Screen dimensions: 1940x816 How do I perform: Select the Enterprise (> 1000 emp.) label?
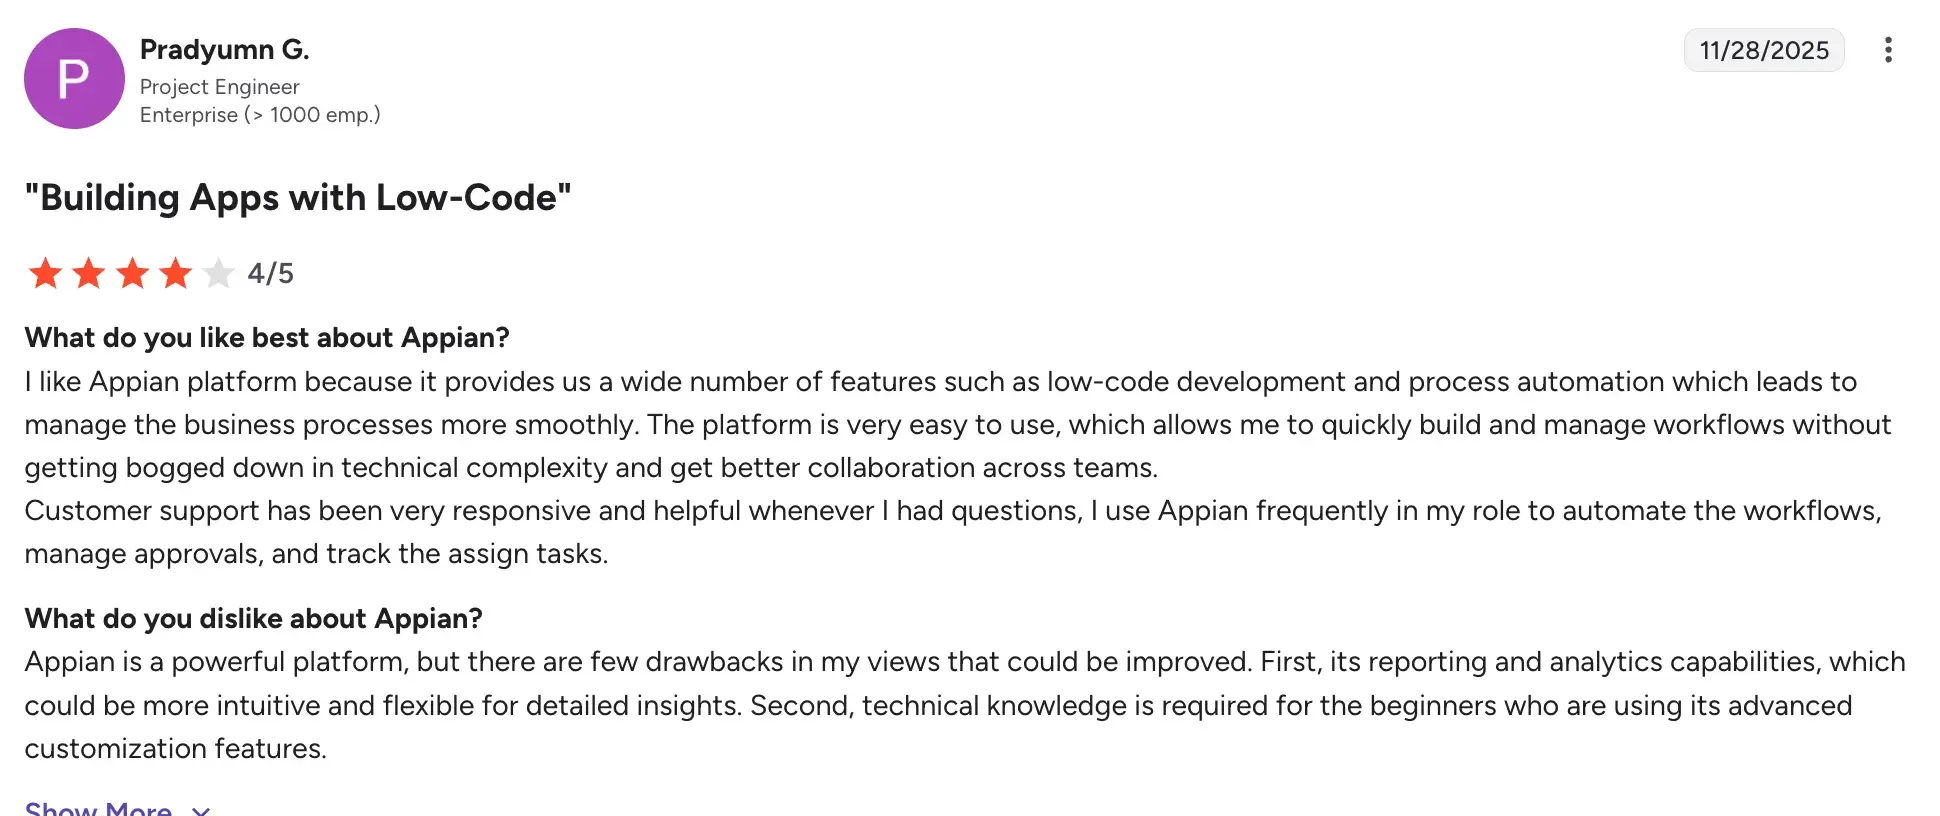(260, 115)
